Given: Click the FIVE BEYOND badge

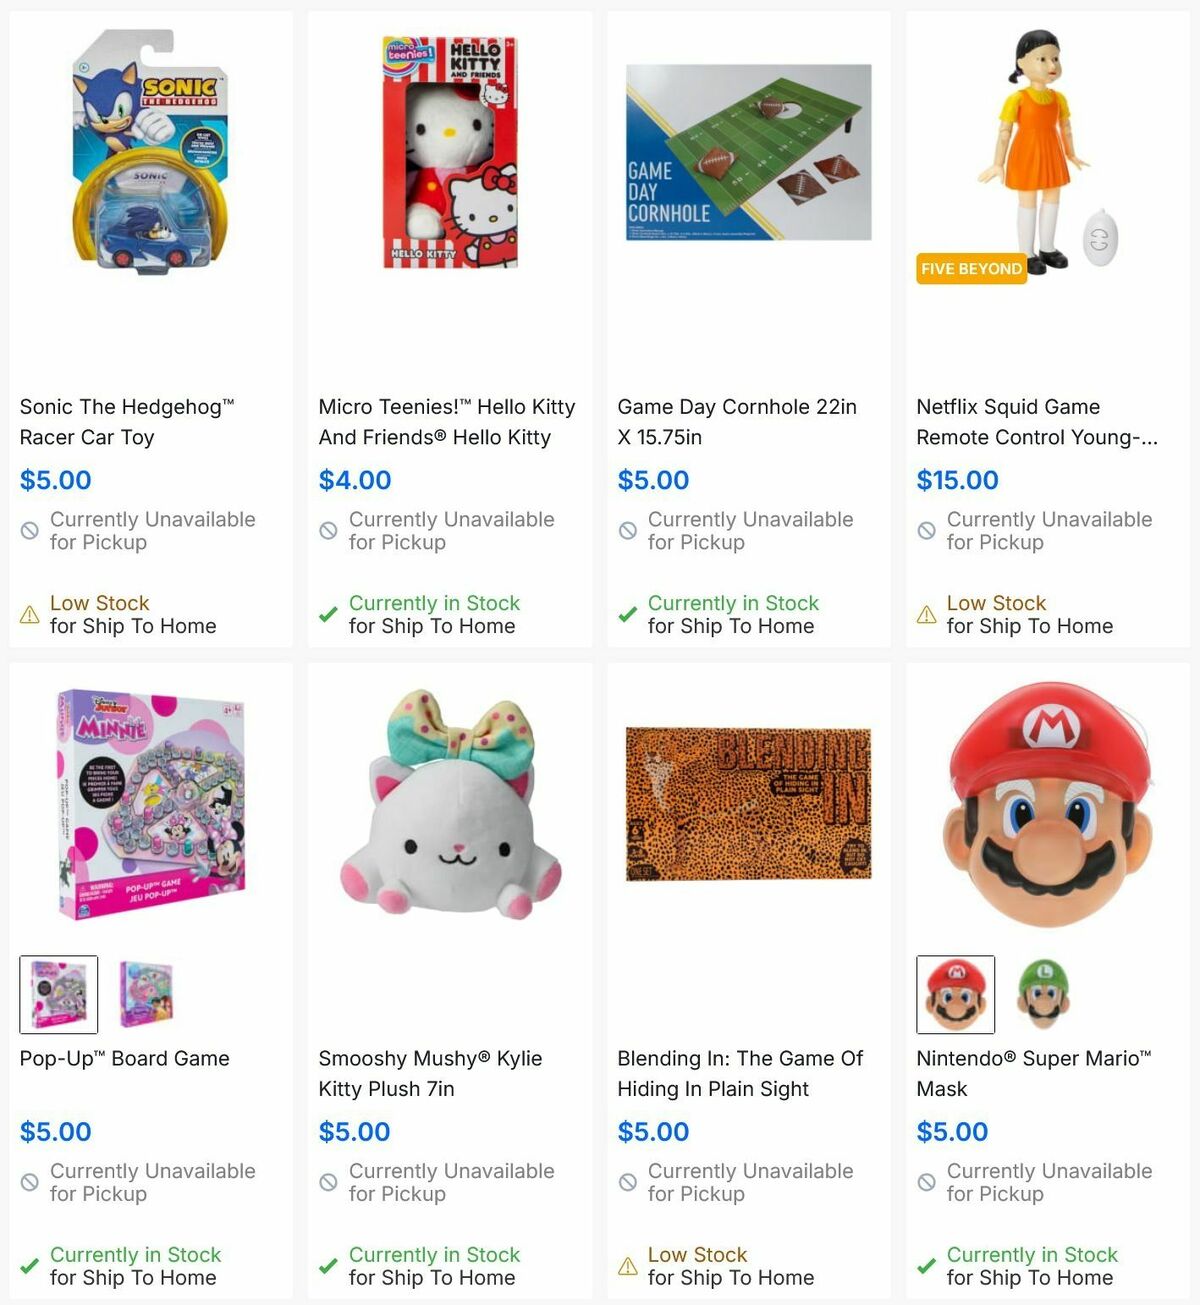Looking at the screenshot, I should [972, 268].
